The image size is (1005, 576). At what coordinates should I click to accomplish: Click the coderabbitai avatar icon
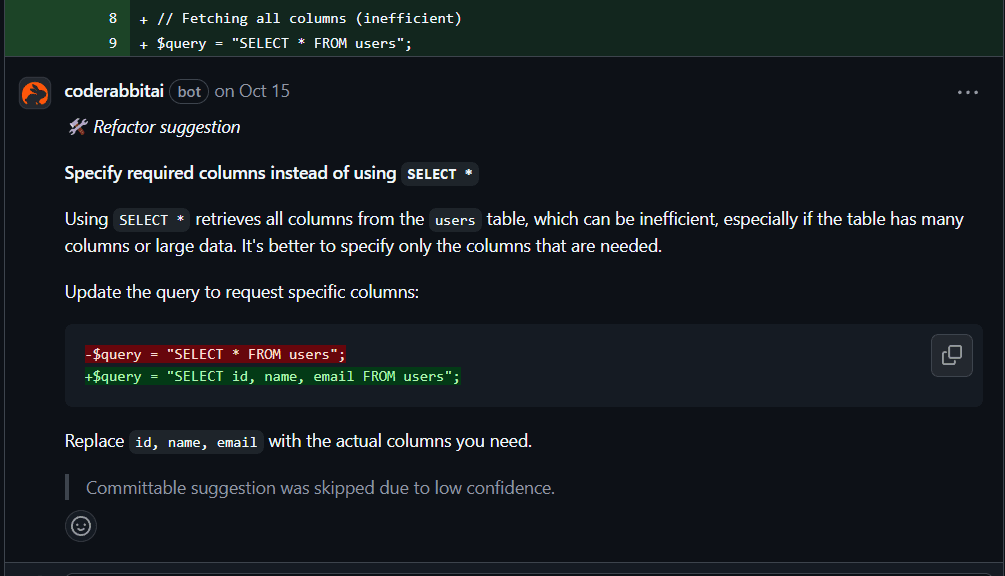(x=35, y=92)
